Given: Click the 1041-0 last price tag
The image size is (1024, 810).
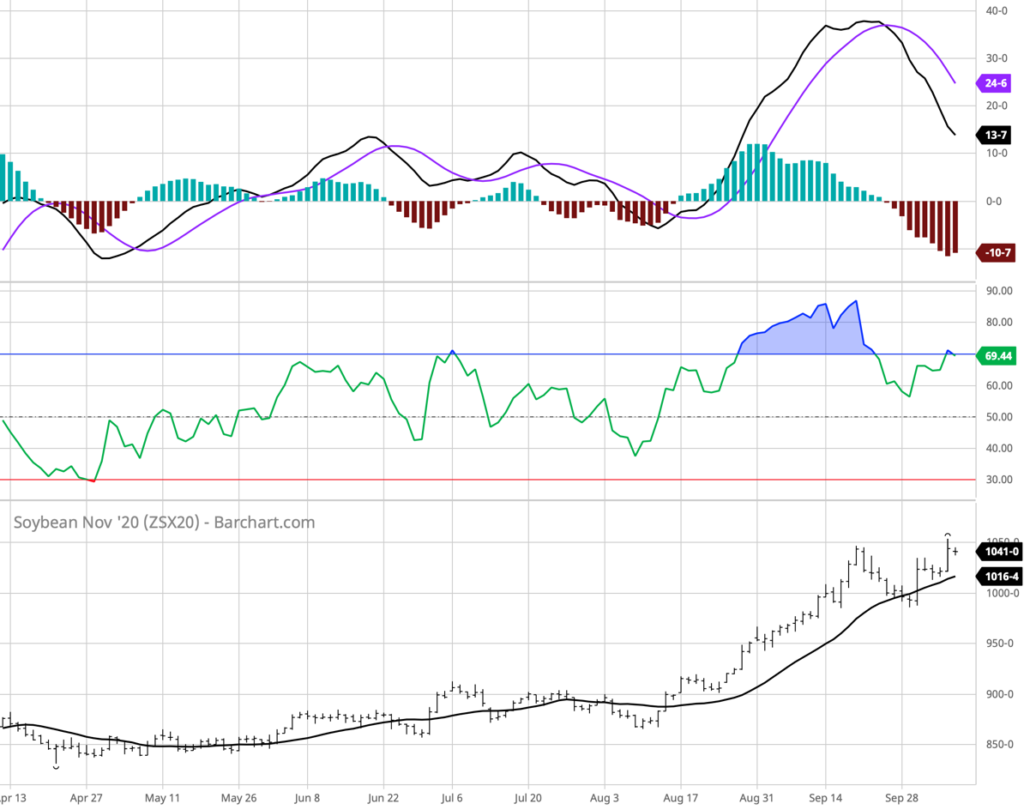Looking at the screenshot, I should click(x=998, y=552).
